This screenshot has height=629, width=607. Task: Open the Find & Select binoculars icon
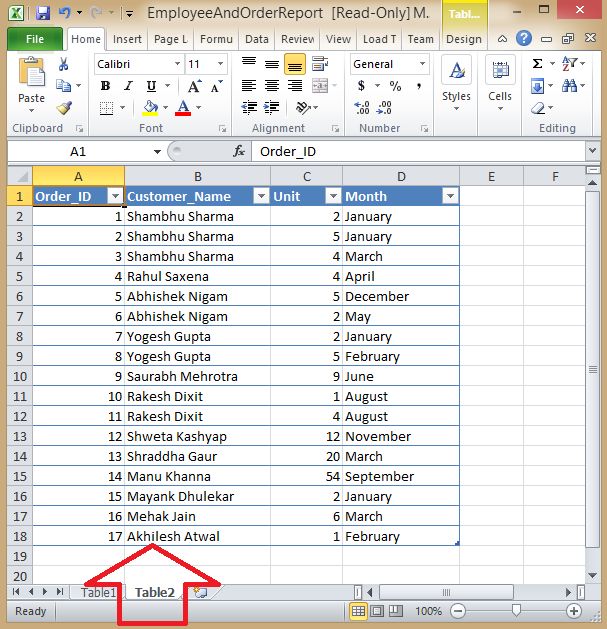[569, 85]
